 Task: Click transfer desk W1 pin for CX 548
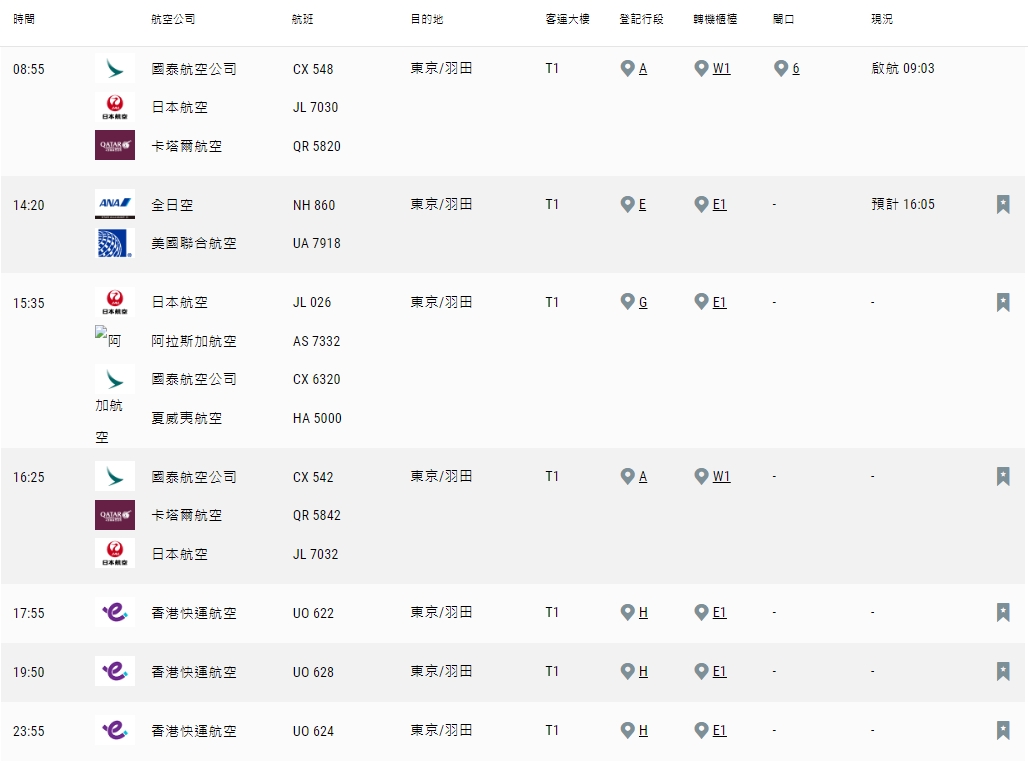pyautogui.click(x=701, y=68)
